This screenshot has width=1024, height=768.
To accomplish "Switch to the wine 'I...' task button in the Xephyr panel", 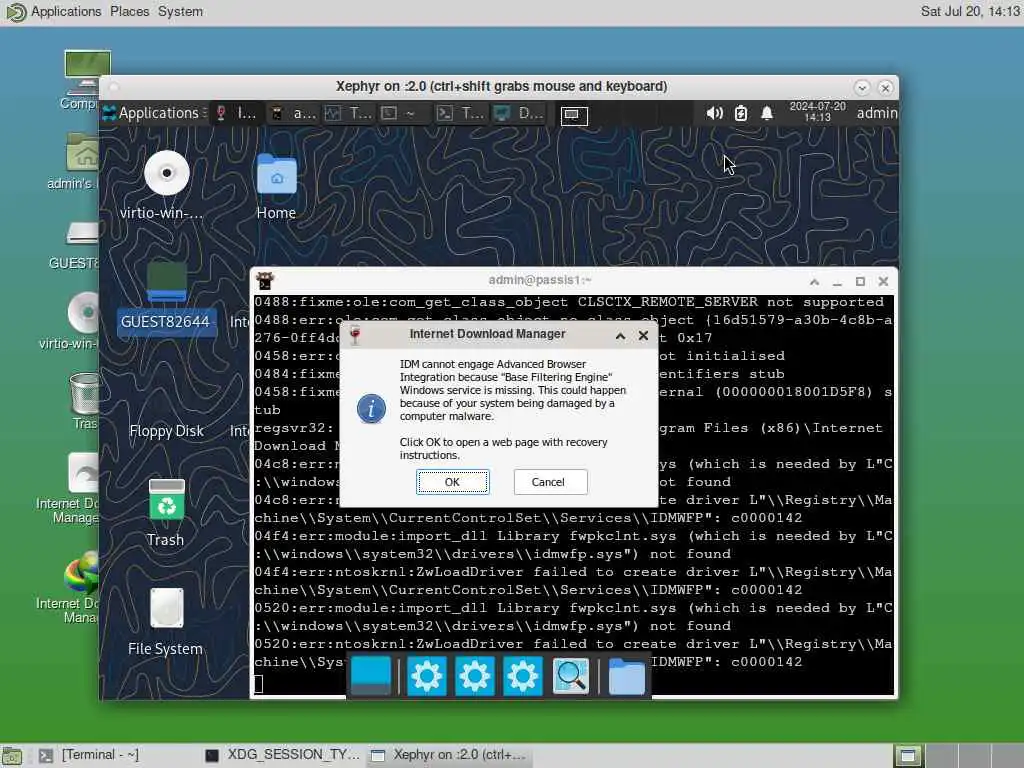I will tap(237, 114).
